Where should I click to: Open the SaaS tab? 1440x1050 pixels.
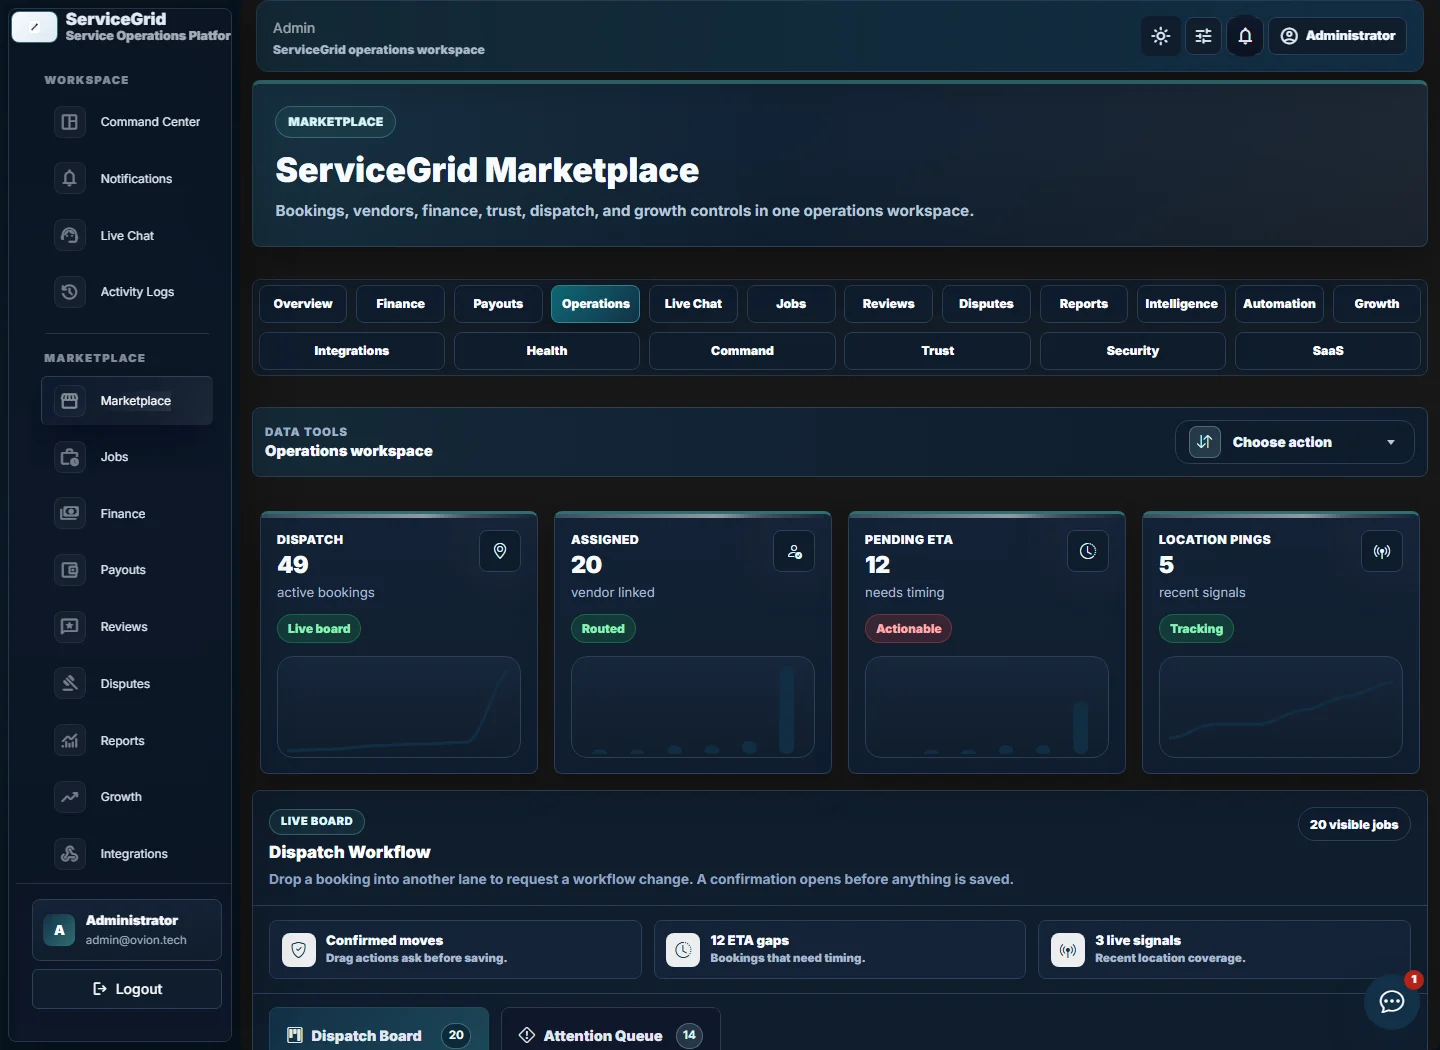[x=1328, y=351]
